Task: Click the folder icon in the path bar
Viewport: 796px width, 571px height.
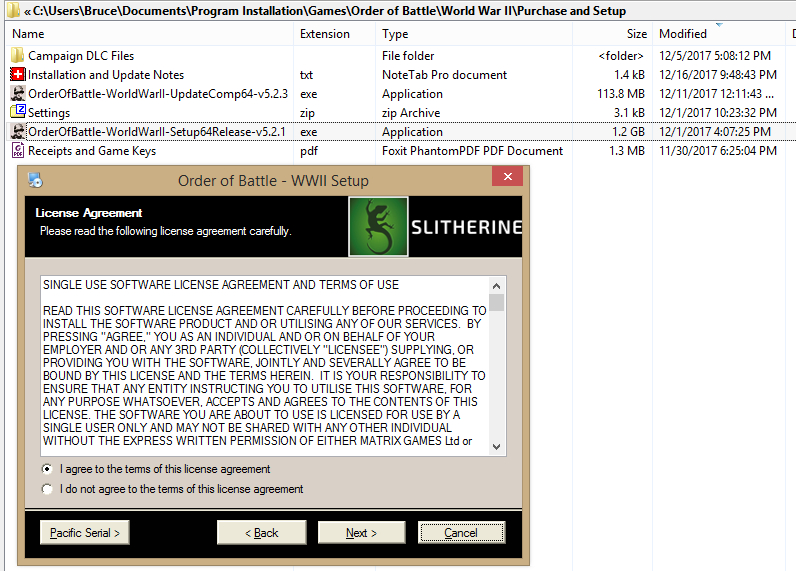Action: (x=13, y=10)
